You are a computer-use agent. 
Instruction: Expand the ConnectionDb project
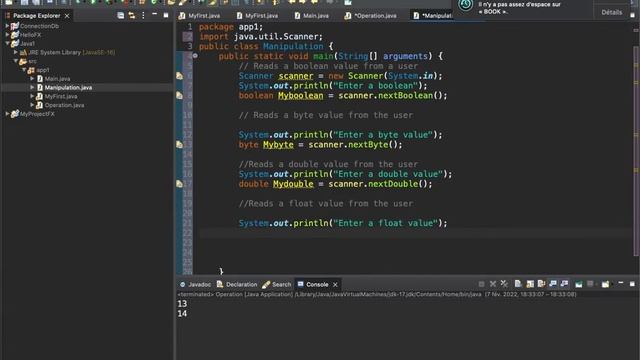coord(7,26)
